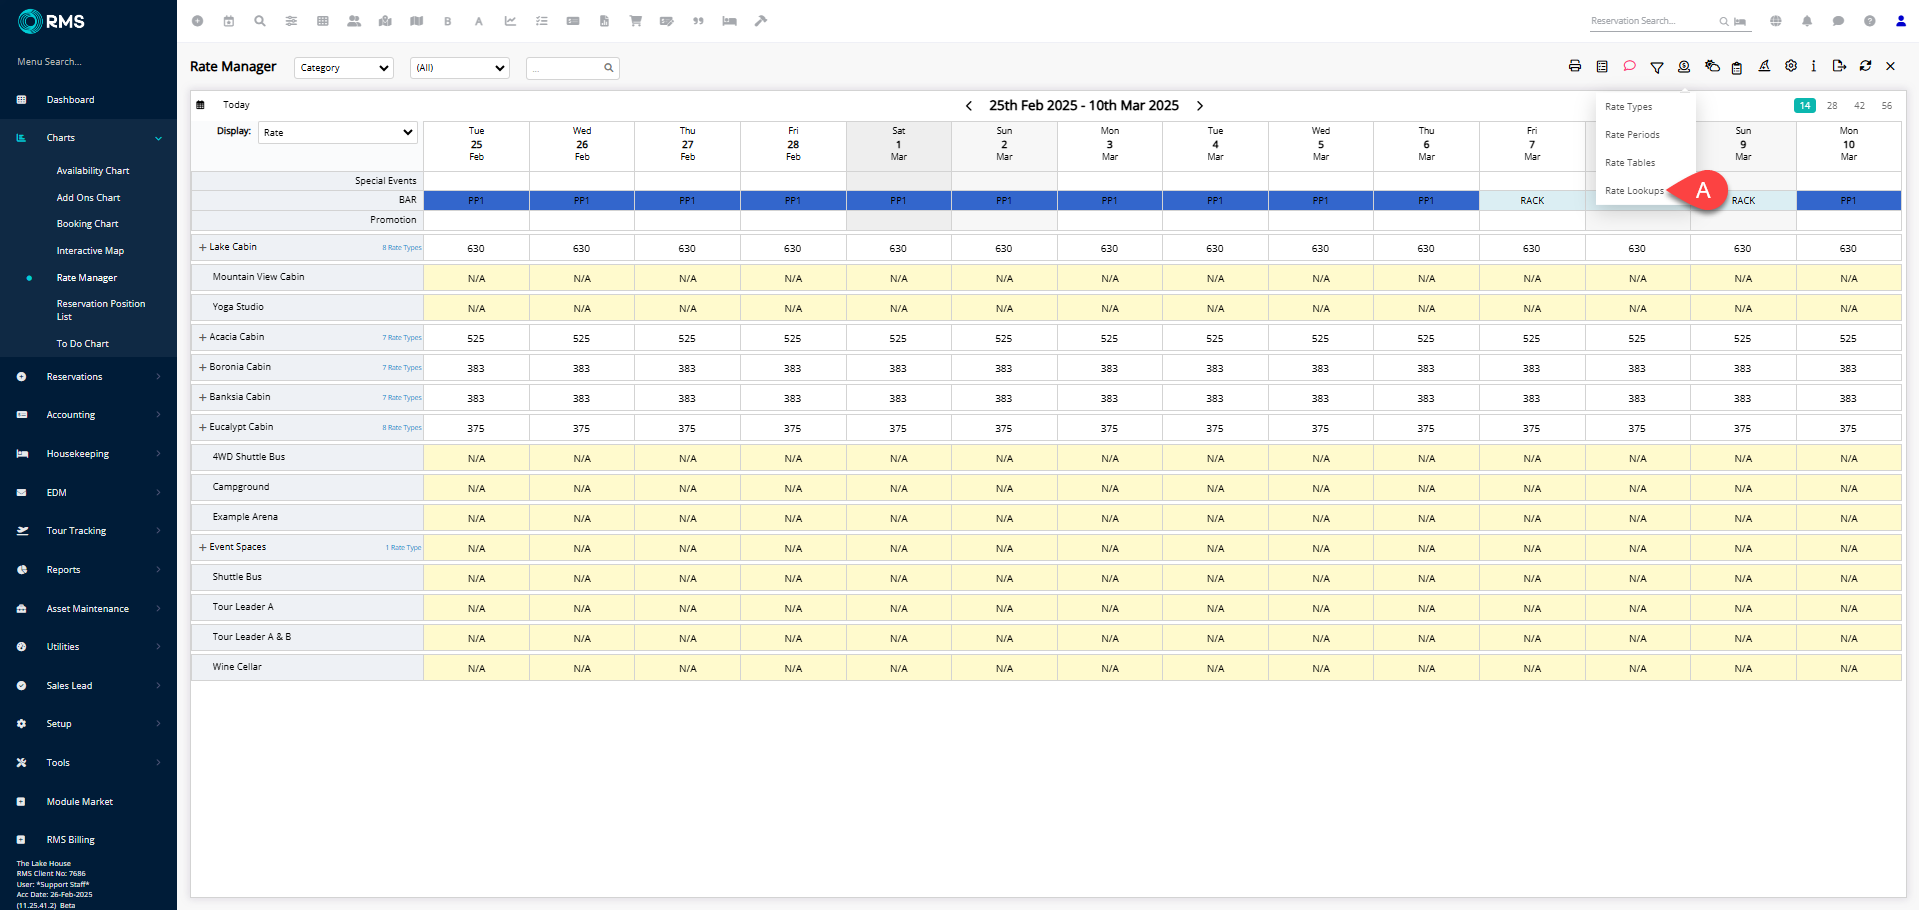The image size is (1919, 910).
Task: Click Lake Cabin 630 rate on Tue 25 Feb
Action: click(476, 248)
